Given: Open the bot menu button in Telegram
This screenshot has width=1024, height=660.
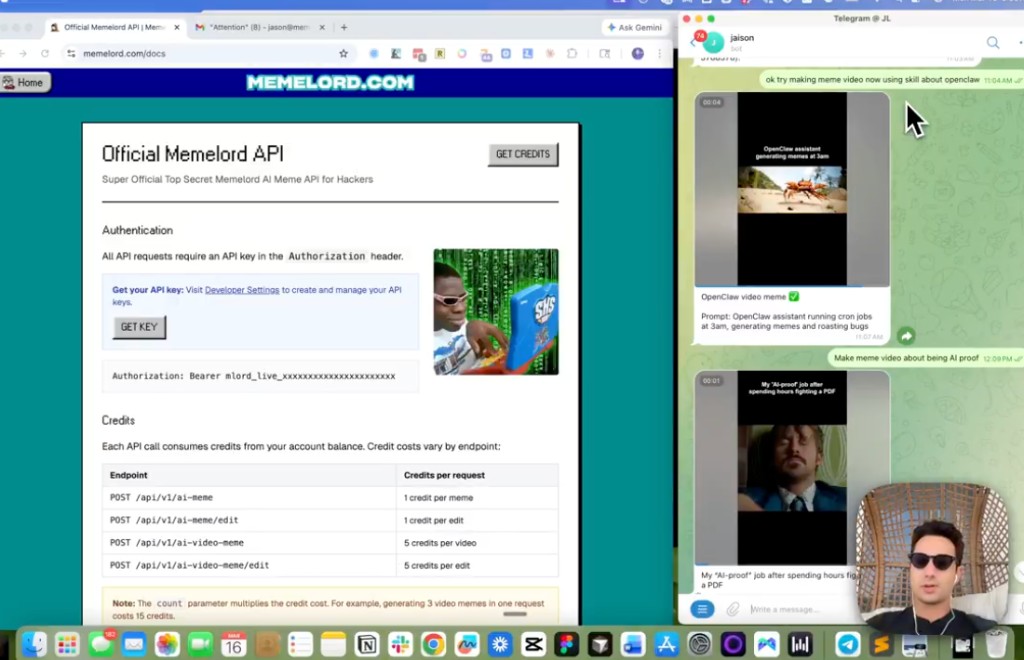Looking at the screenshot, I should (x=702, y=609).
